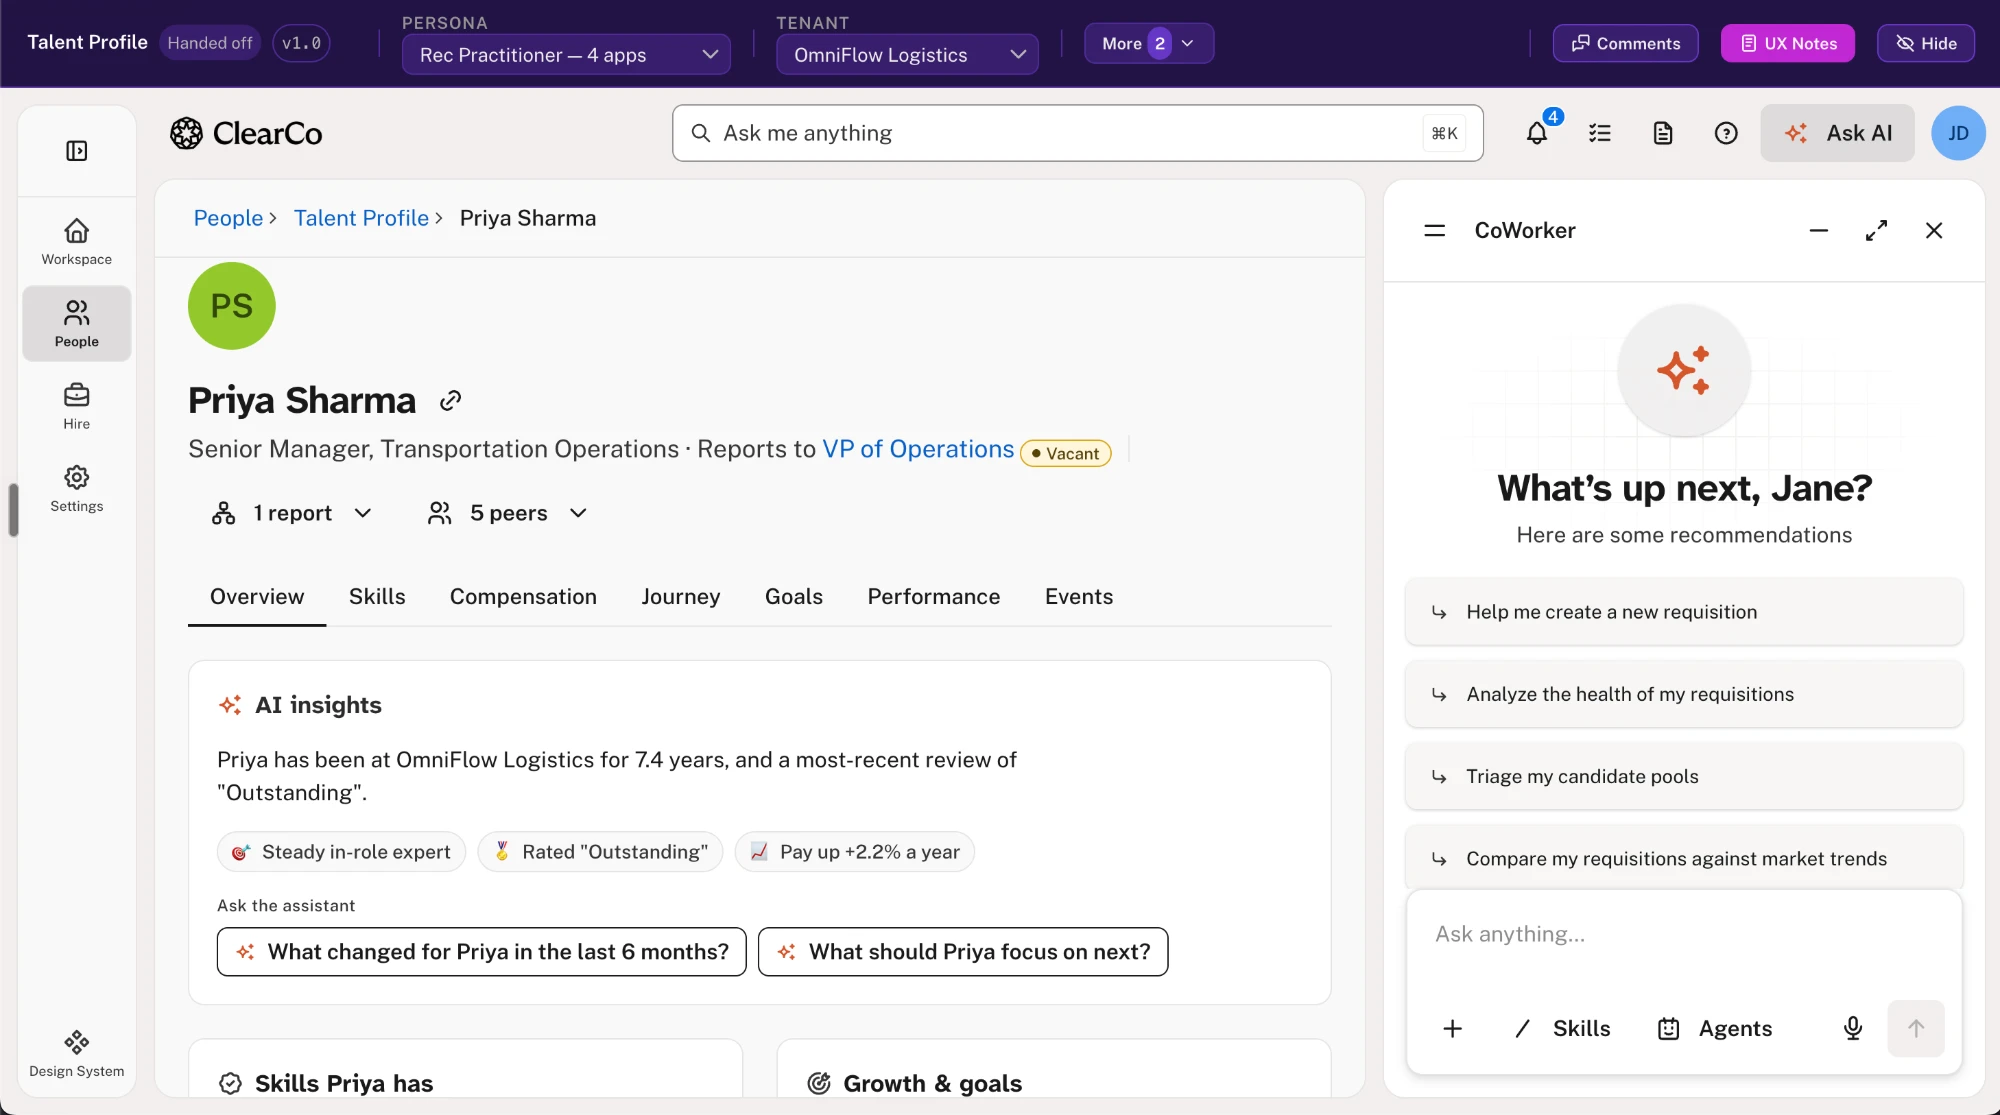This screenshot has width=2000, height=1115.
Task: Hide the prototype toolbar with Hide button
Action: 1926,43
